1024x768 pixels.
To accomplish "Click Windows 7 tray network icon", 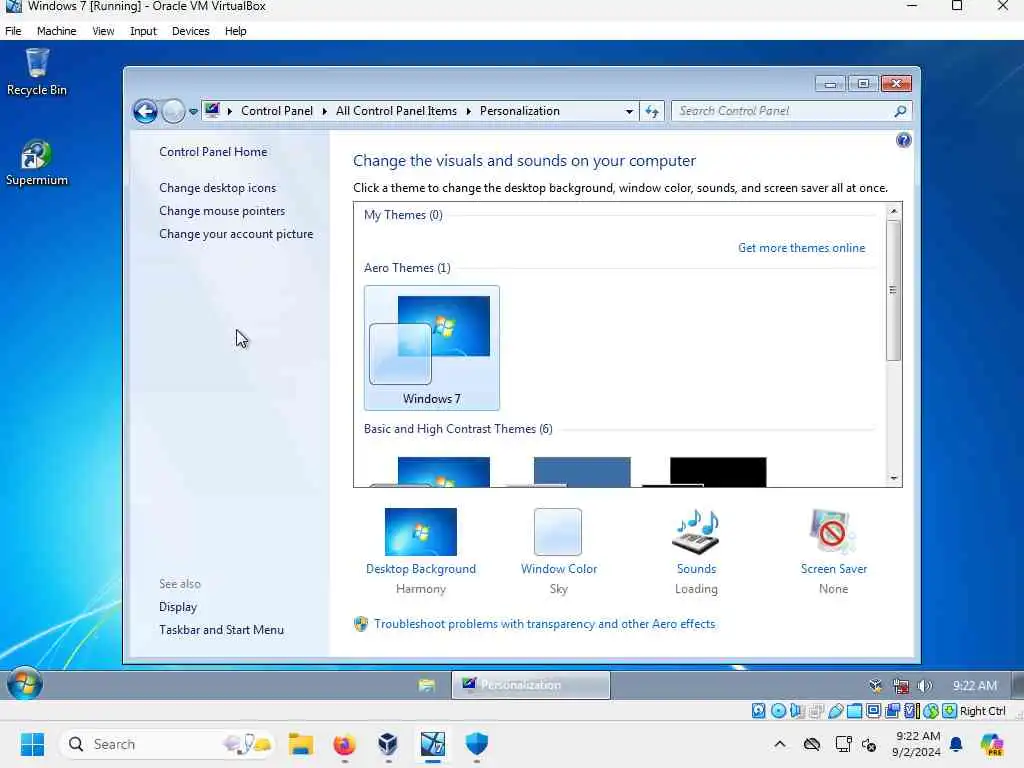I will coord(901,686).
